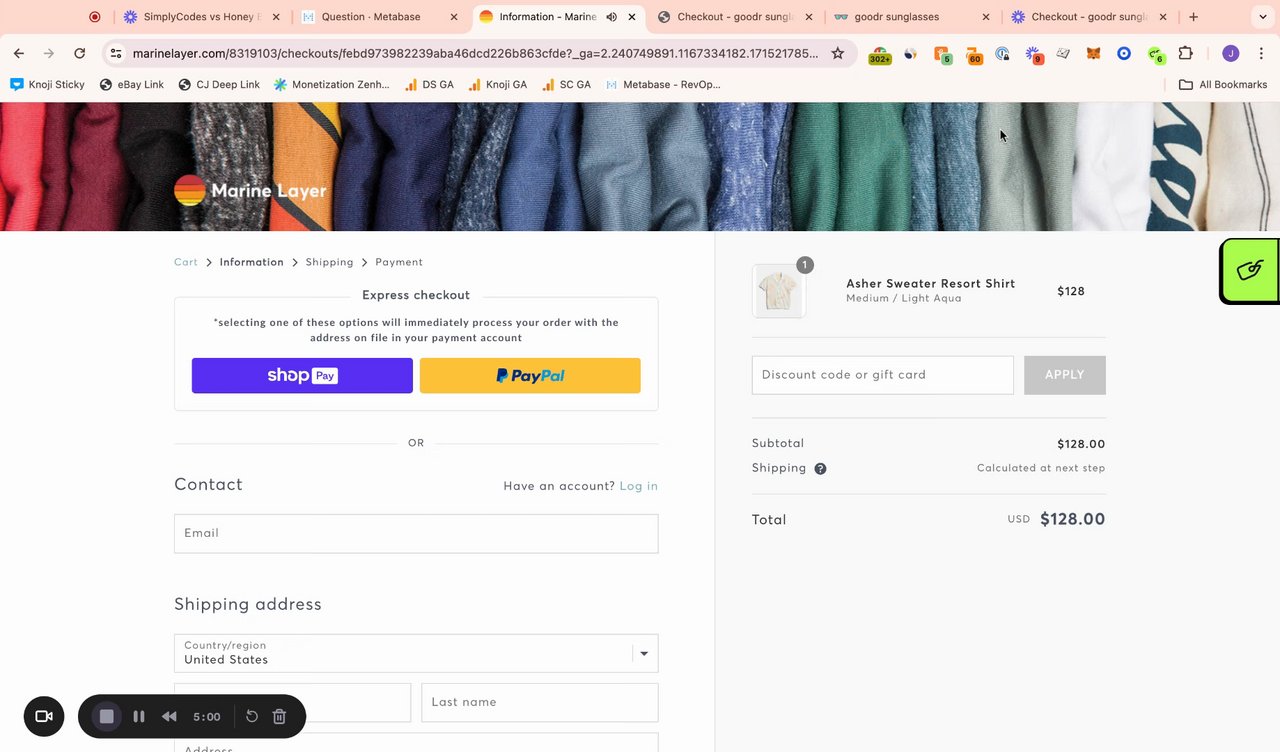The height and width of the screenshot is (752, 1280).
Task: Mute the Marine Layer tab audio
Action: click(612, 17)
